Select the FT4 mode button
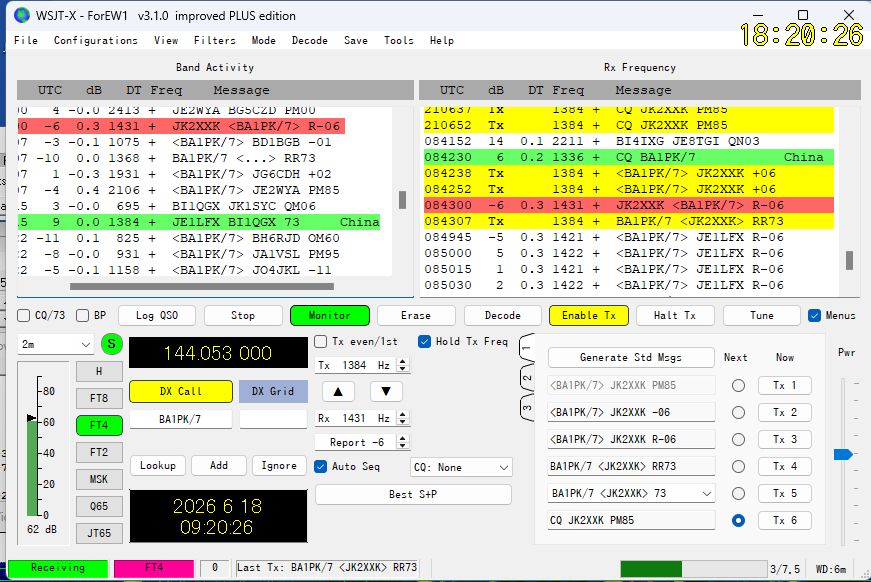Screen dimensions: 871x582 tap(99, 425)
